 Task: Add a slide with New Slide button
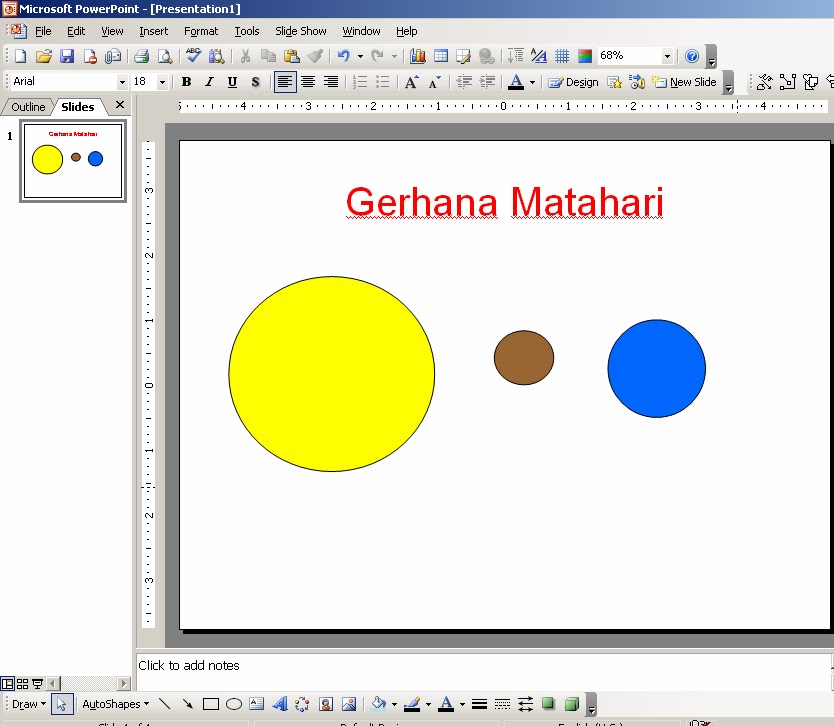[689, 81]
